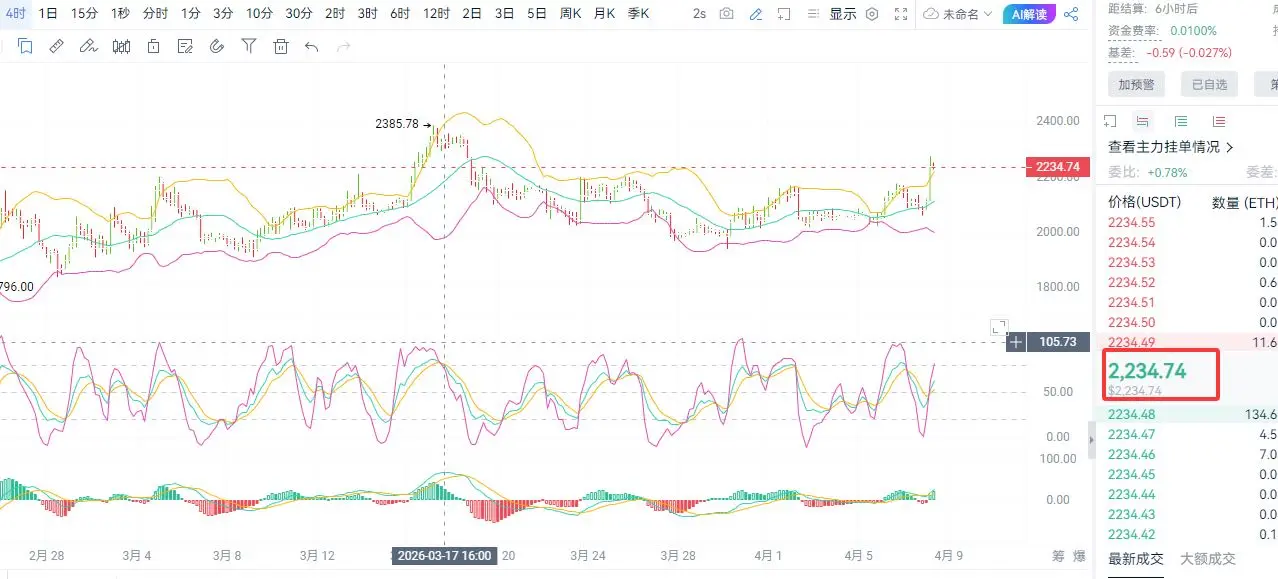
Task: Expand 查看主力挂单情况 link
Action: (1171, 147)
